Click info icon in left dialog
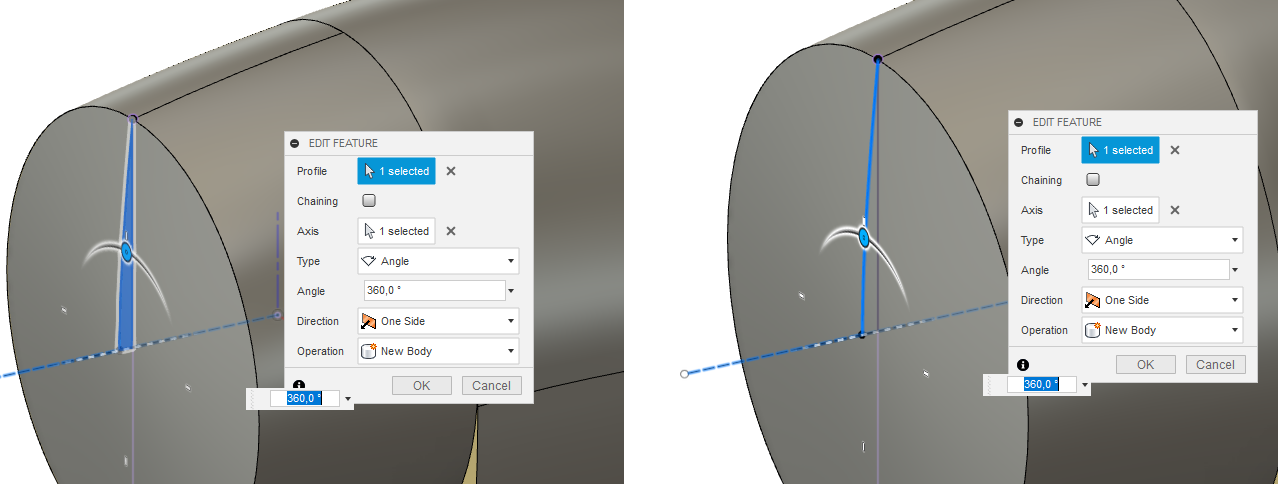 point(299,384)
